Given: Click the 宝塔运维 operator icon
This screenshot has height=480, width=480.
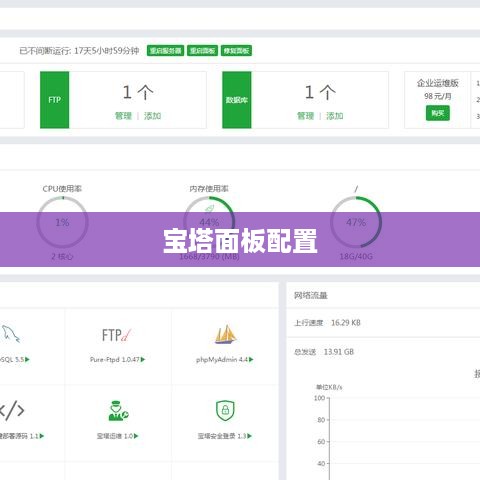Looking at the screenshot, I should click(118, 411).
